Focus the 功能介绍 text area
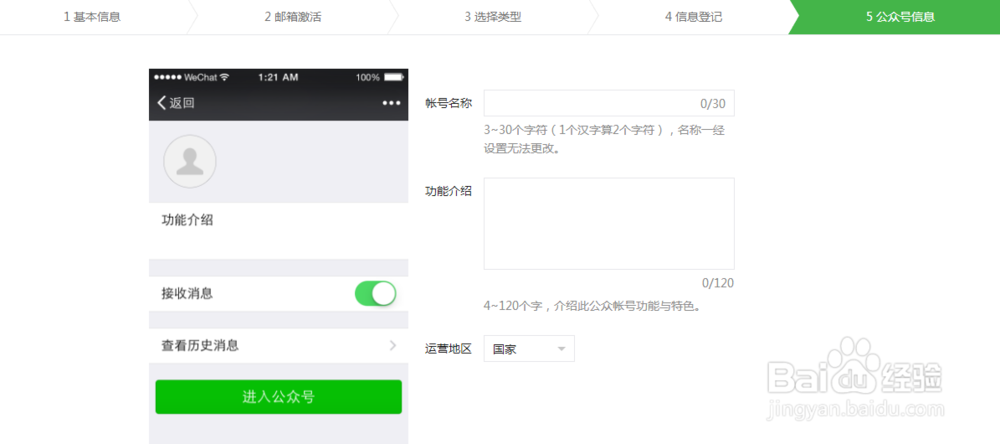The width and height of the screenshot is (1000, 444). [x=609, y=223]
